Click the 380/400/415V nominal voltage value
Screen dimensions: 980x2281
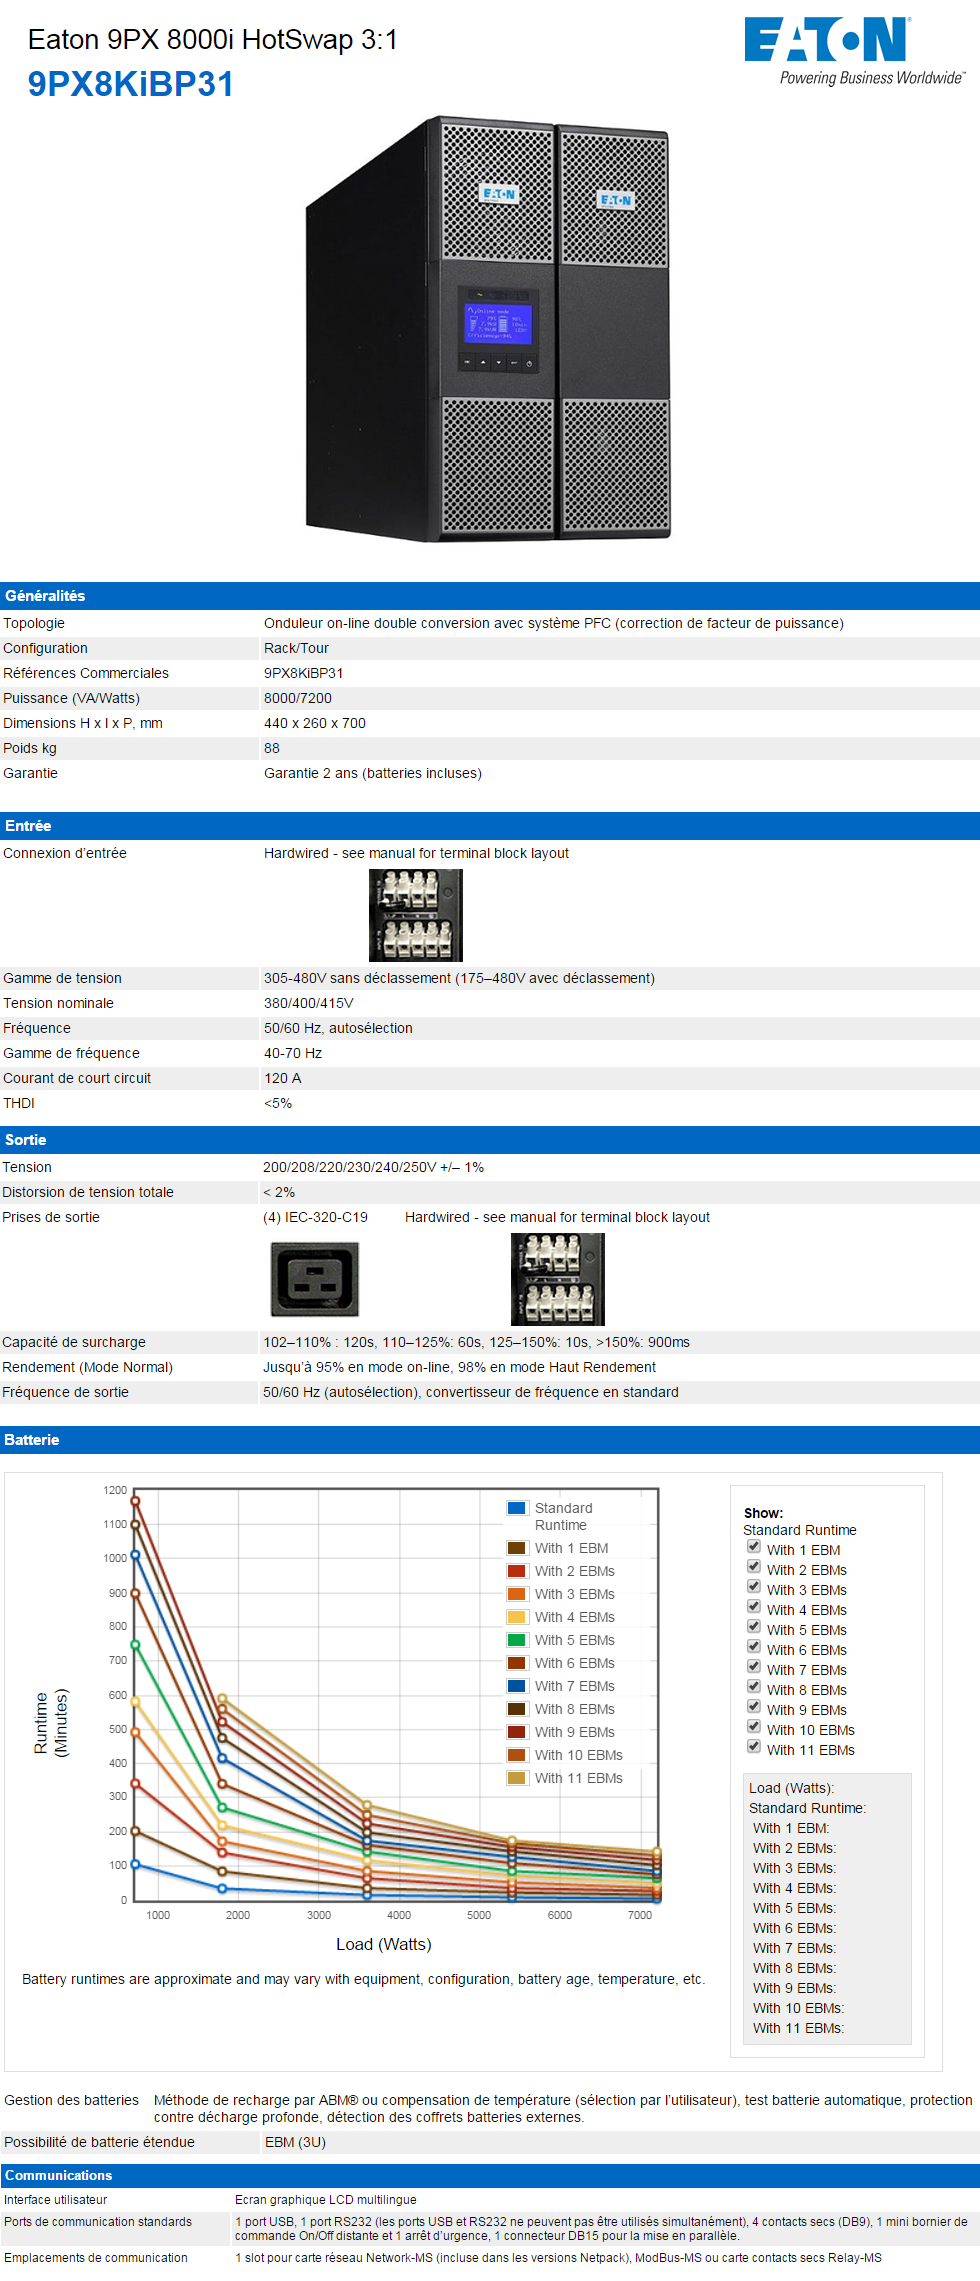308,1003
